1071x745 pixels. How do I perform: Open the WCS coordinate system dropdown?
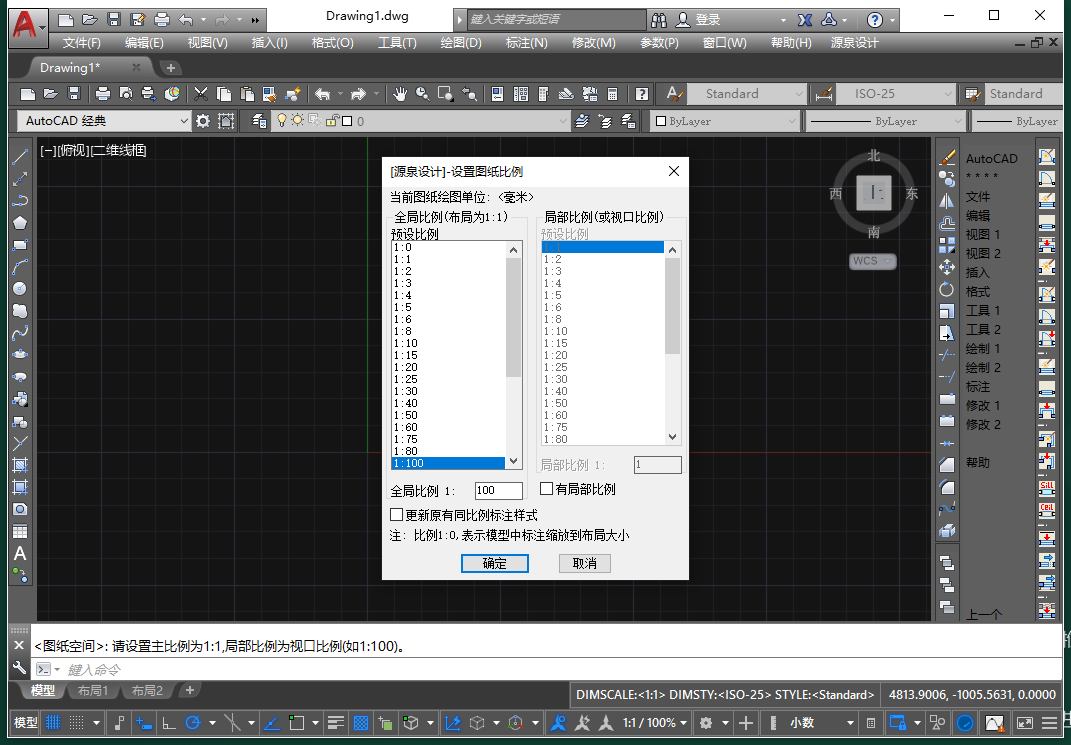click(872, 261)
